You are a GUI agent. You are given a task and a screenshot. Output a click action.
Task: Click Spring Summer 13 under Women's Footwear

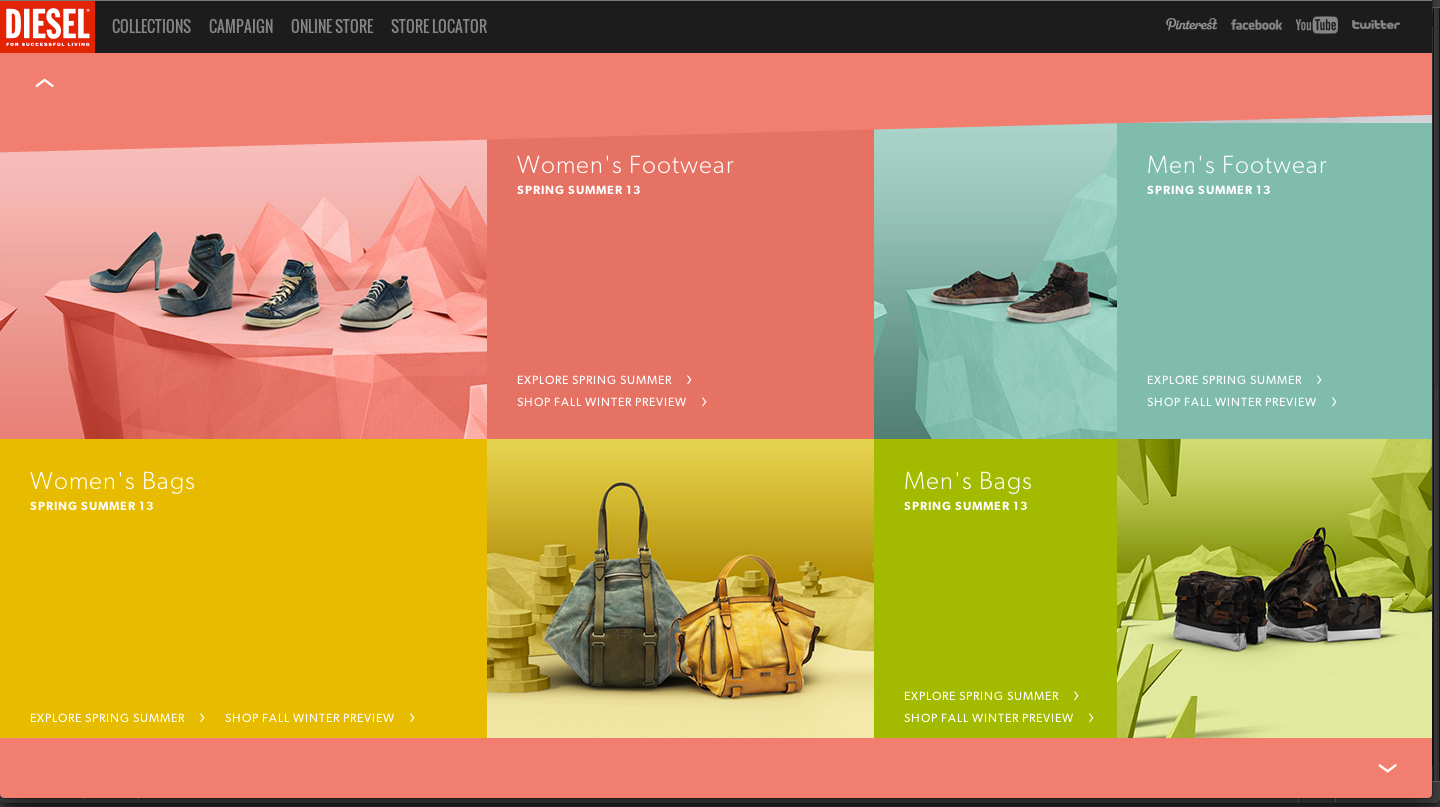pyautogui.click(x=579, y=190)
